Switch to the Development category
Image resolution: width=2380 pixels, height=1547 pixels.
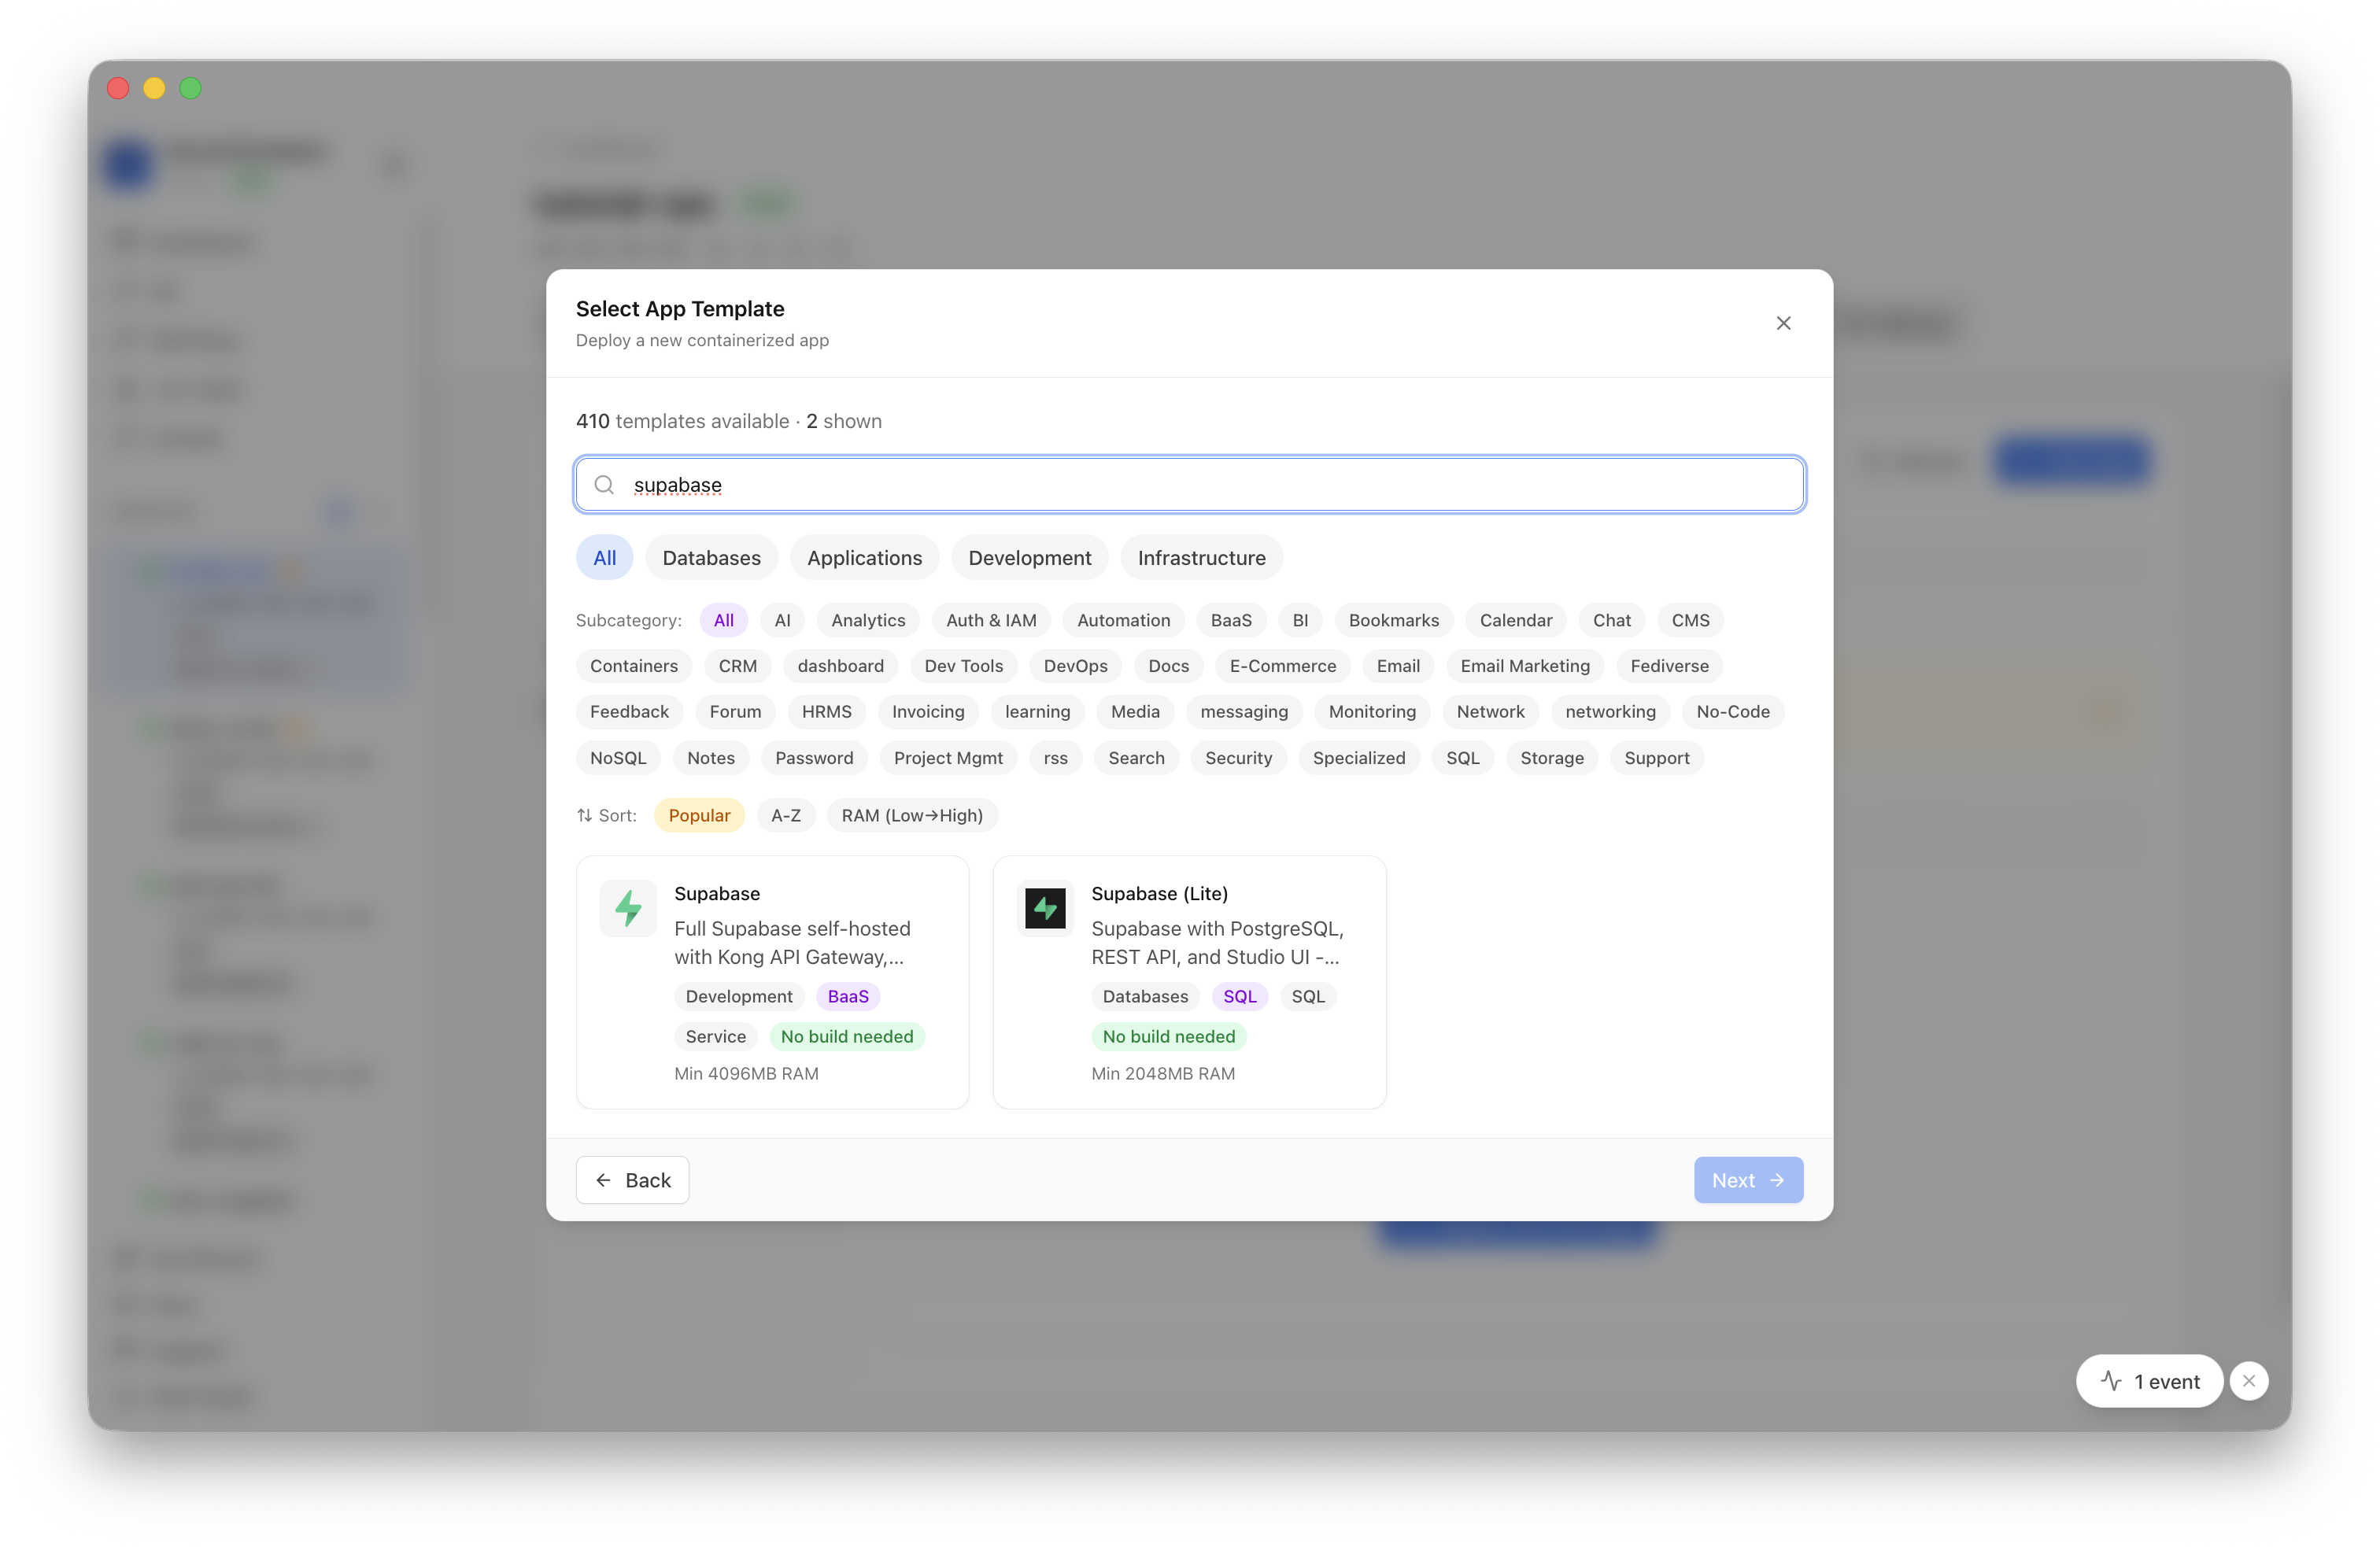(1029, 558)
